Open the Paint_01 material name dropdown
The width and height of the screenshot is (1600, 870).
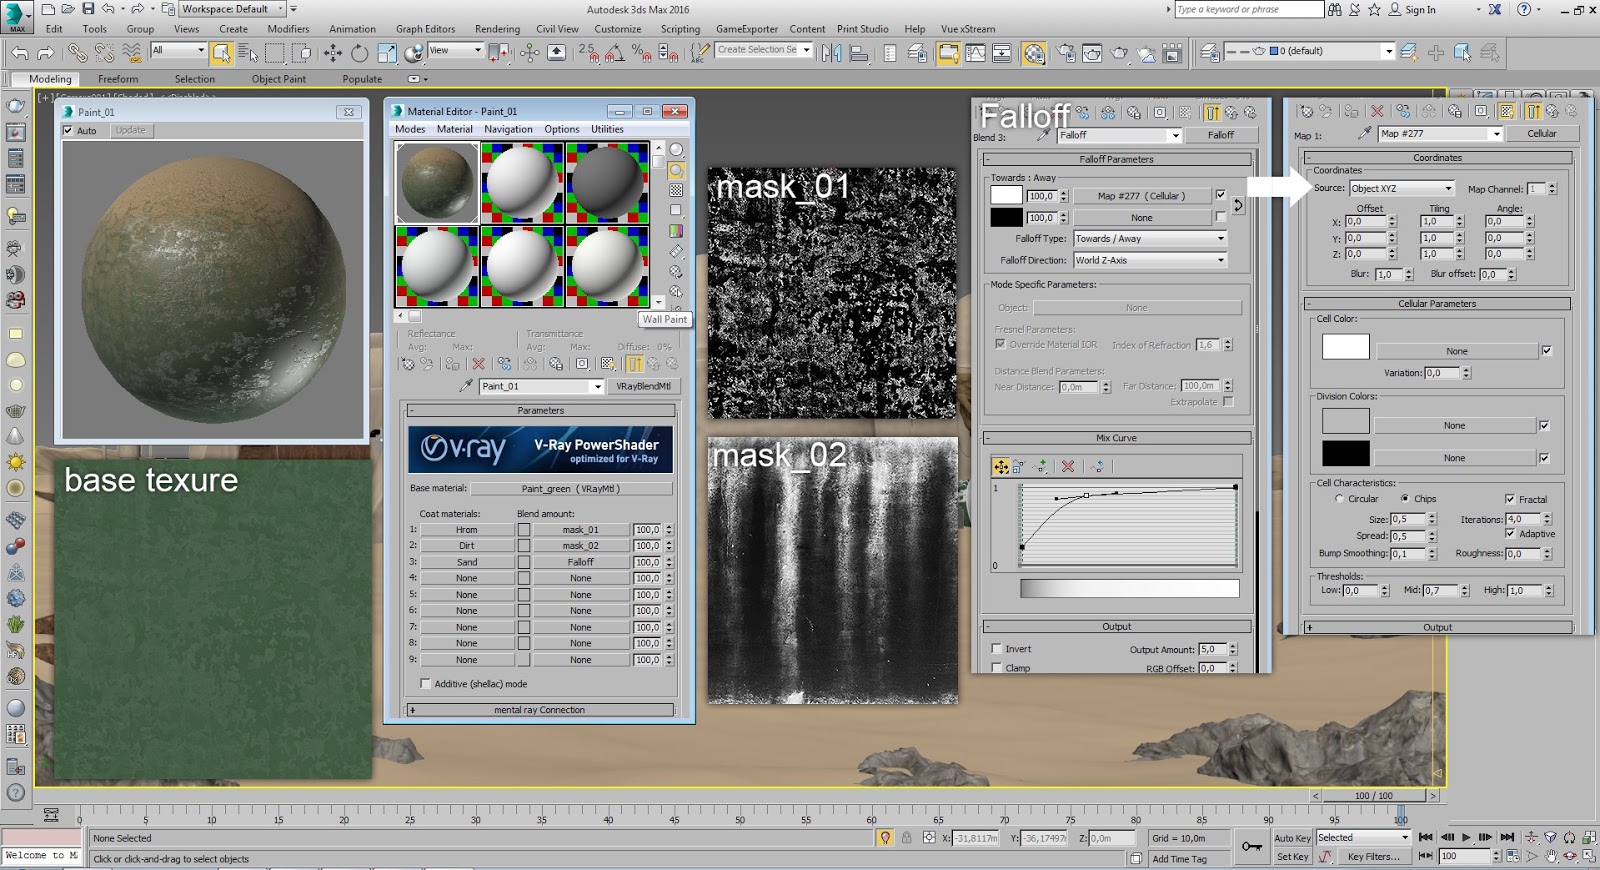[542, 386]
